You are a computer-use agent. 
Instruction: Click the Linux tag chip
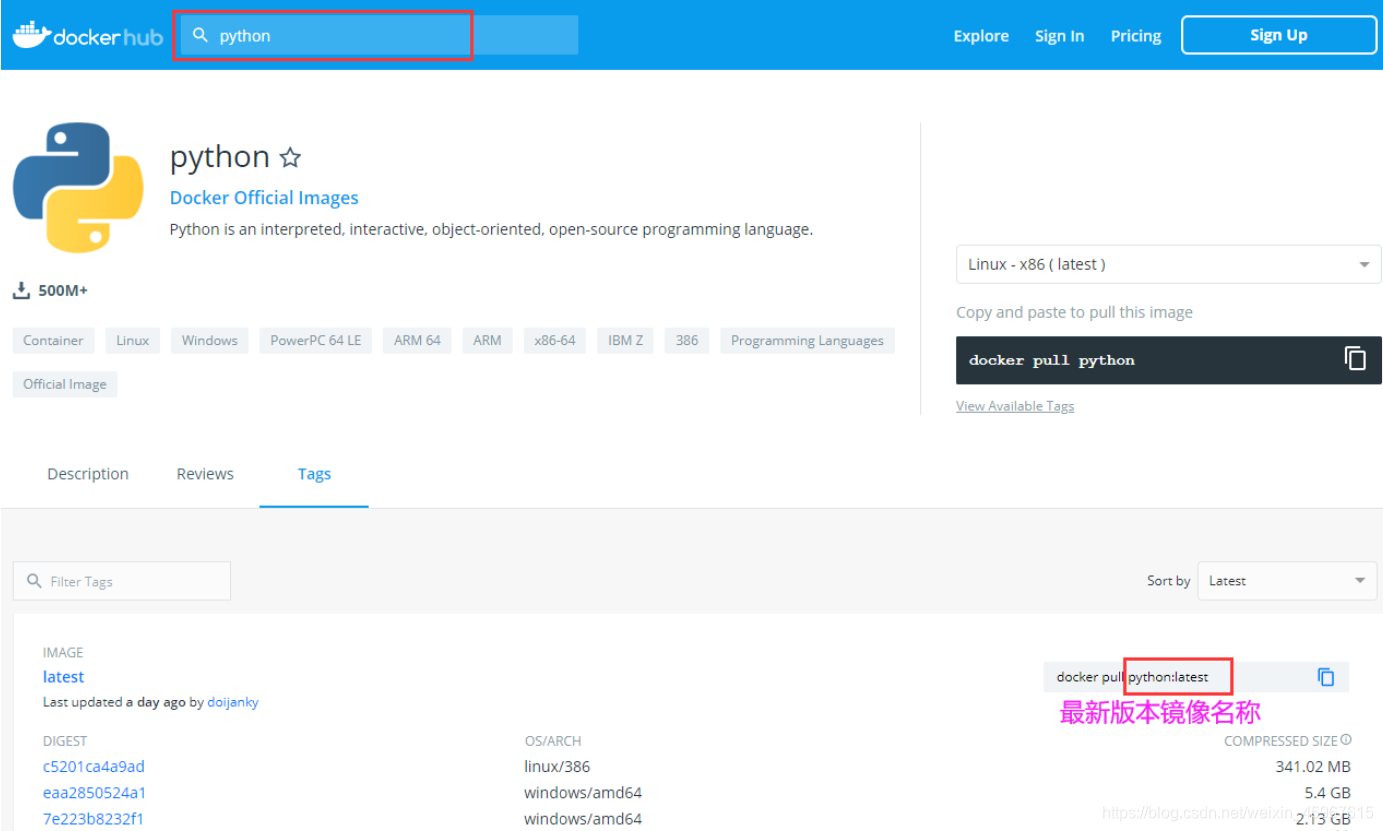(x=132, y=340)
